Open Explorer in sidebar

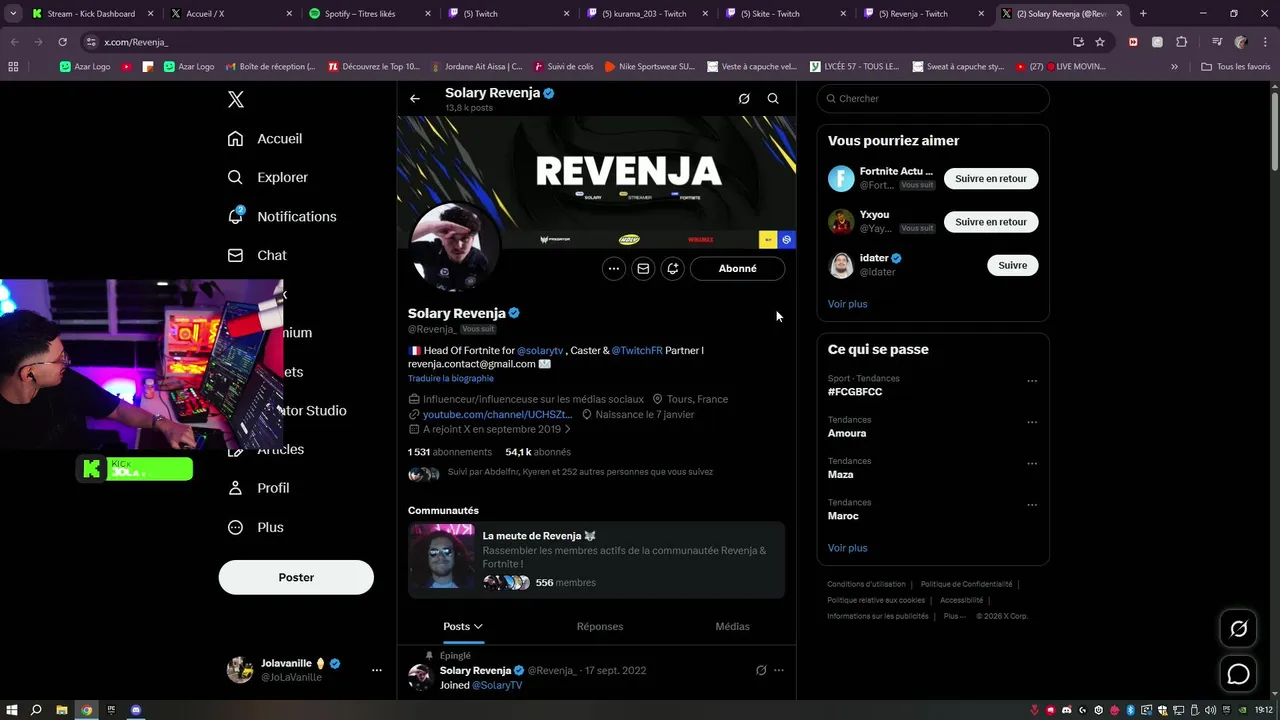(x=267, y=177)
